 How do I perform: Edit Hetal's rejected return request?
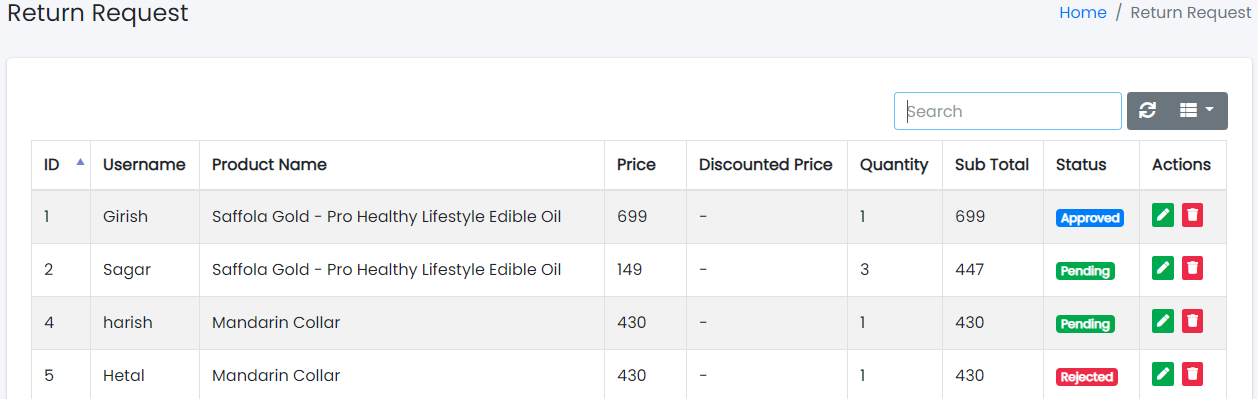tap(1163, 374)
